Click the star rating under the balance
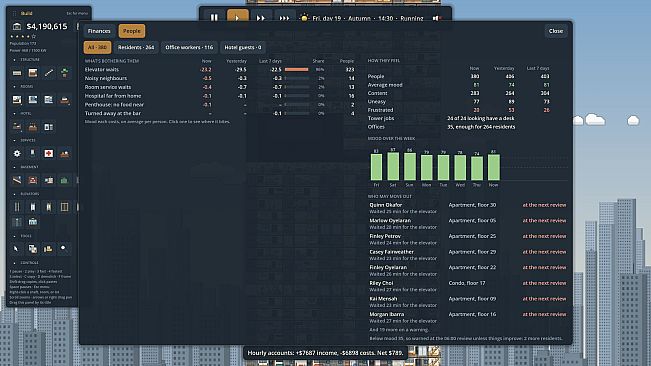 coord(23,37)
